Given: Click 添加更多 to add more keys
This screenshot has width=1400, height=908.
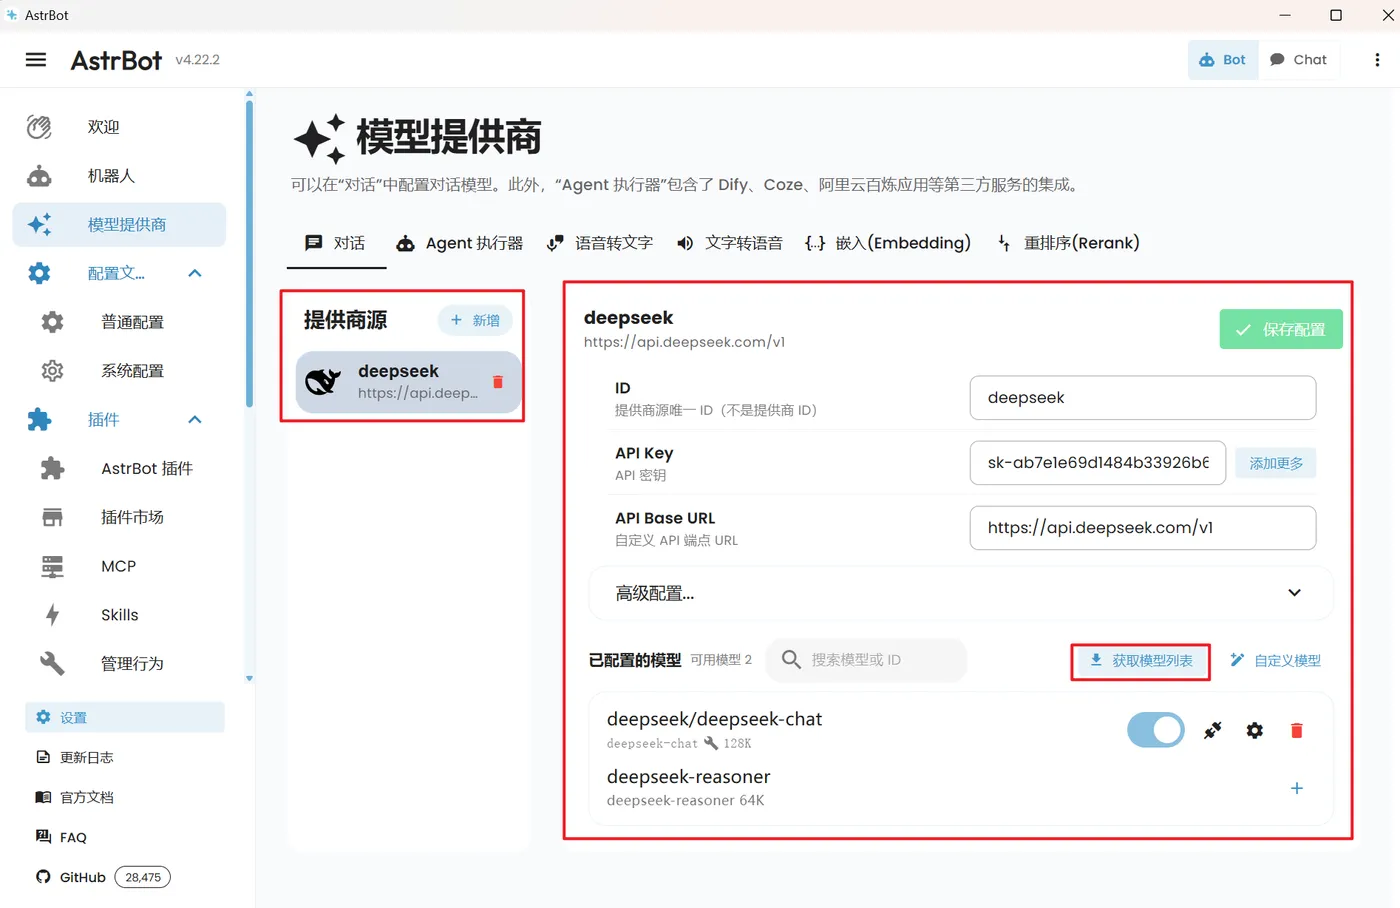Looking at the screenshot, I should [x=1276, y=463].
